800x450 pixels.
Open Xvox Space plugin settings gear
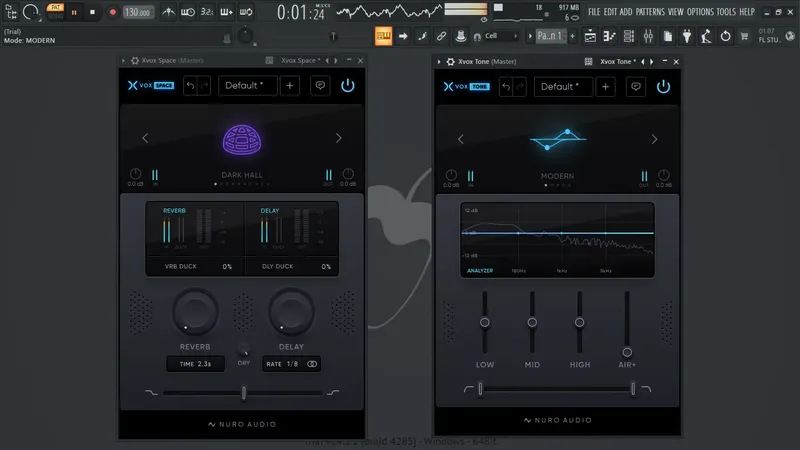(x=135, y=60)
